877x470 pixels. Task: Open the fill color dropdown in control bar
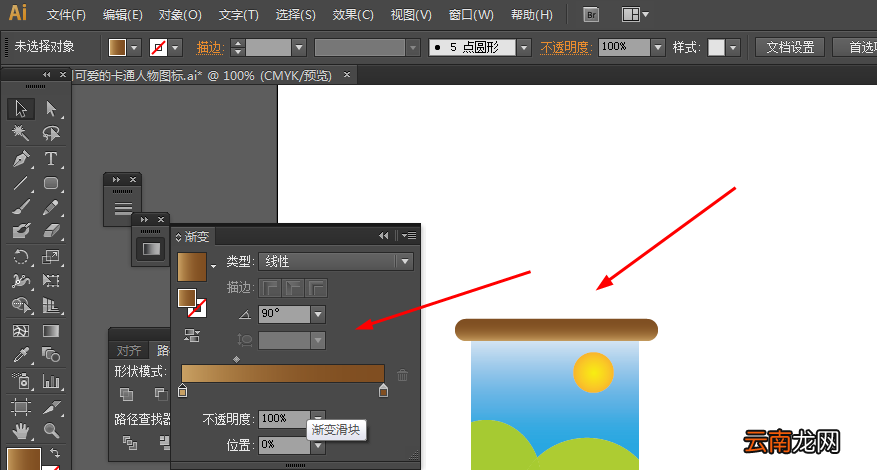[x=134, y=48]
